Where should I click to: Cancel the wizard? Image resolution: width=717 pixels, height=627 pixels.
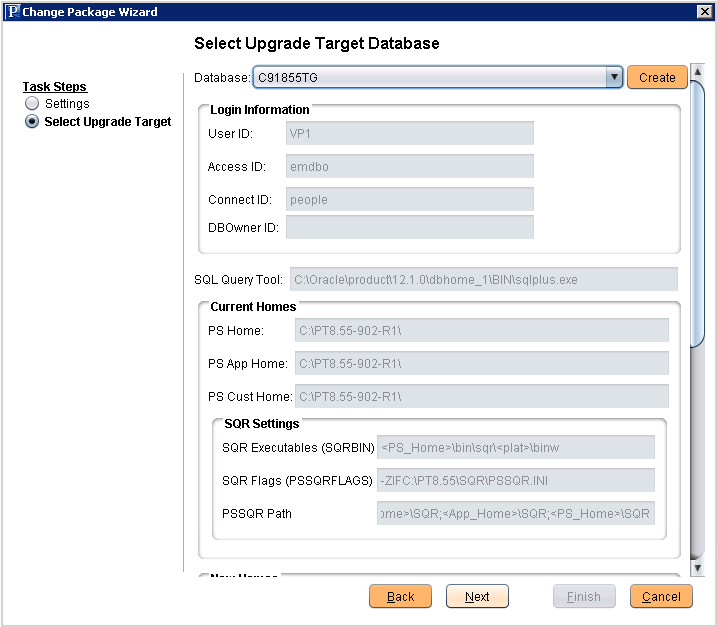tap(661, 596)
